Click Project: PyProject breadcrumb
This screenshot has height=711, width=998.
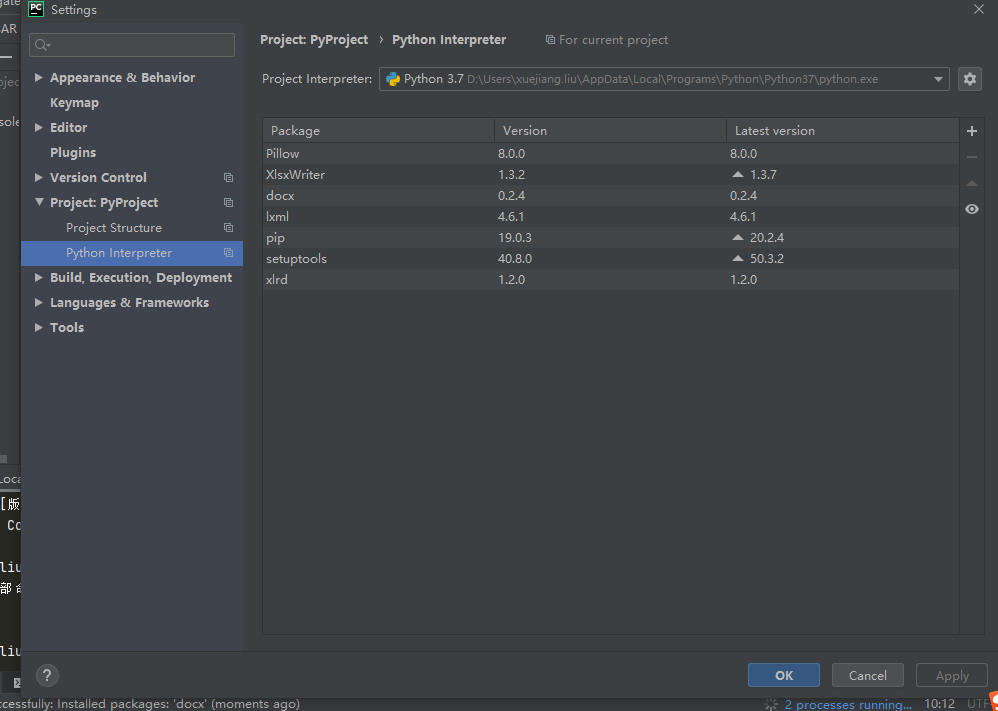click(314, 39)
